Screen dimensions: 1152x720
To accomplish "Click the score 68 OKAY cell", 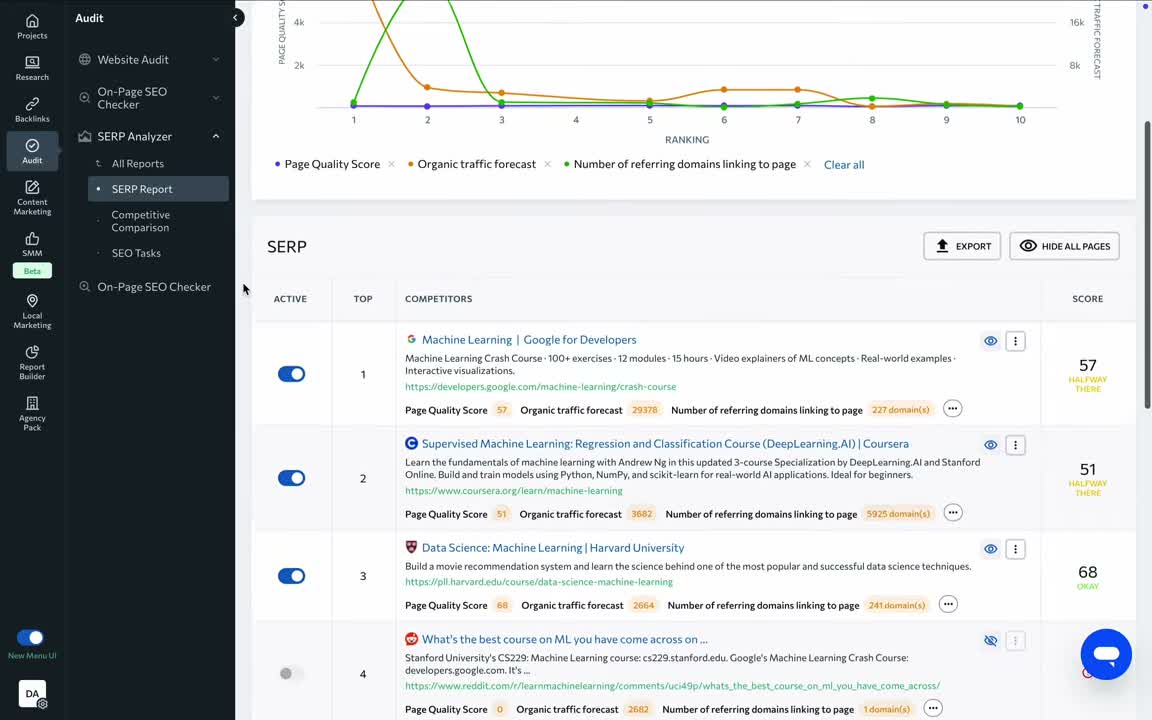I will 1087,577.
